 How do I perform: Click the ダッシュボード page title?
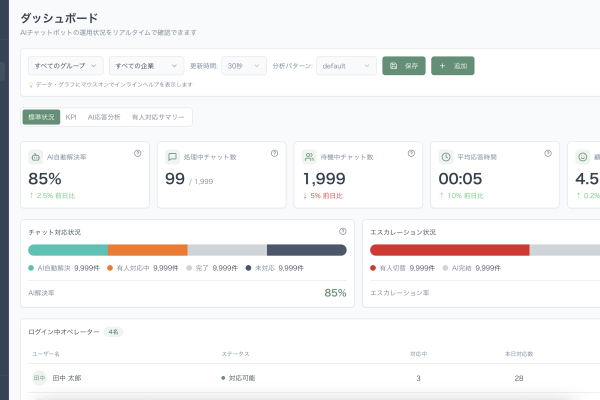(59, 18)
